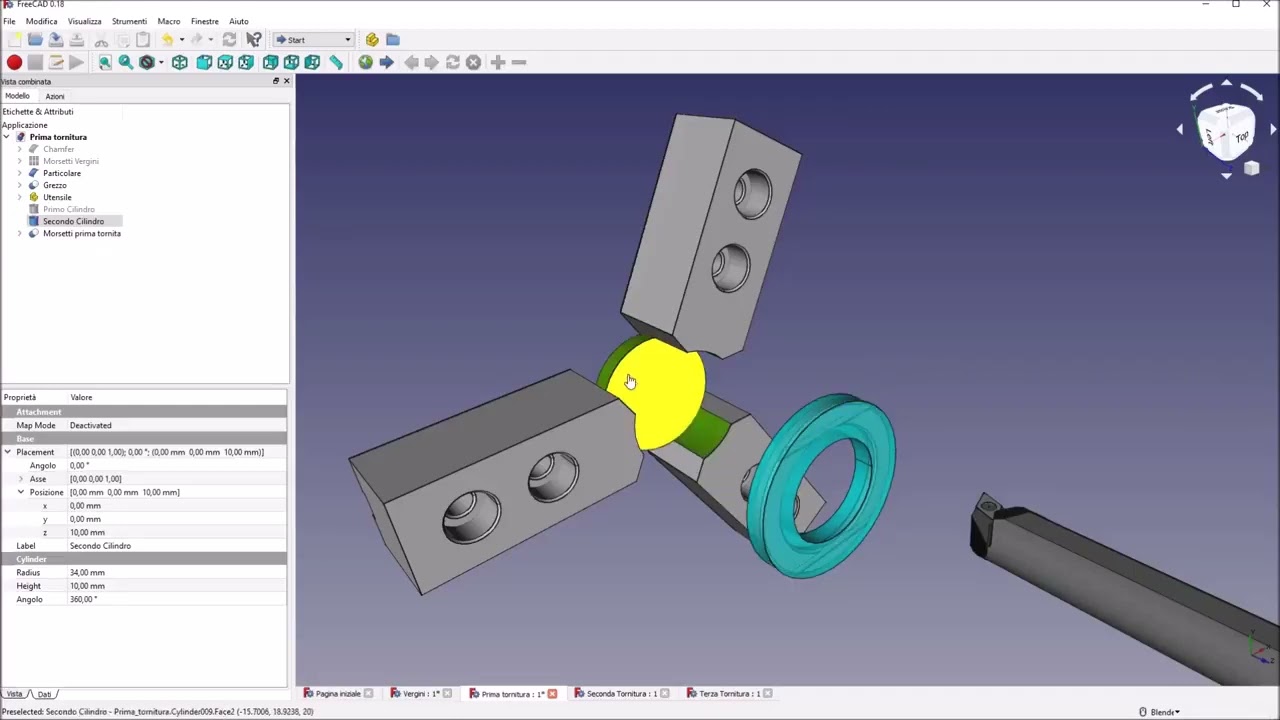Click the Cut scissors icon
The image size is (1280, 720).
(101, 40)
